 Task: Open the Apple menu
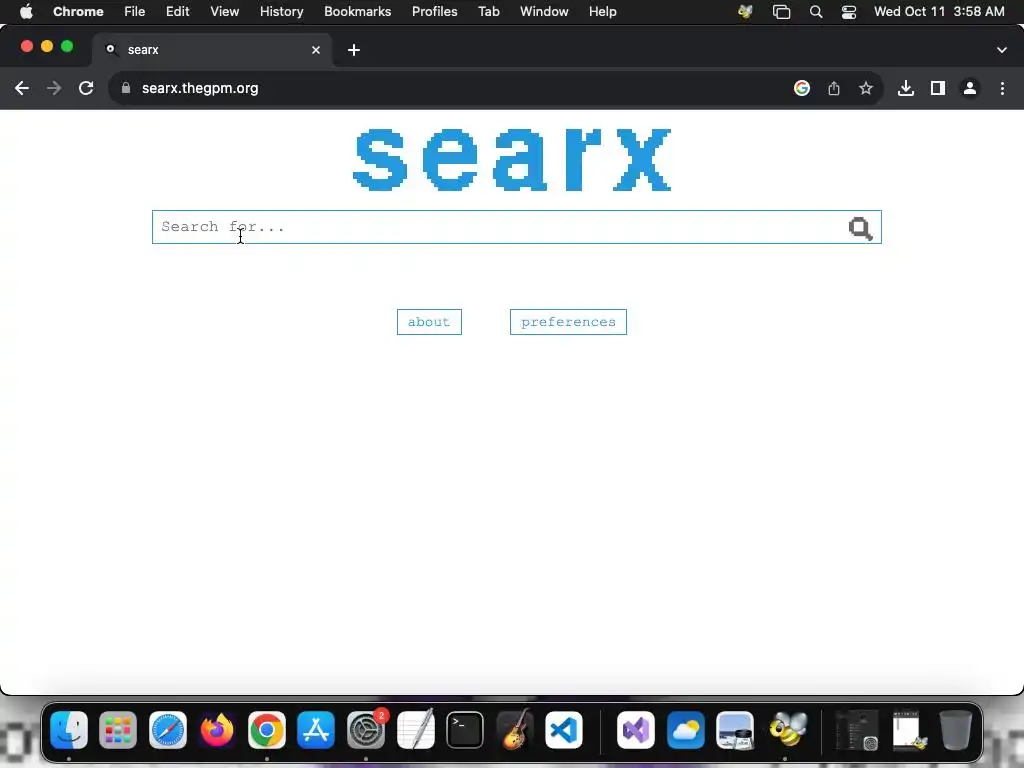click(26, 12)
